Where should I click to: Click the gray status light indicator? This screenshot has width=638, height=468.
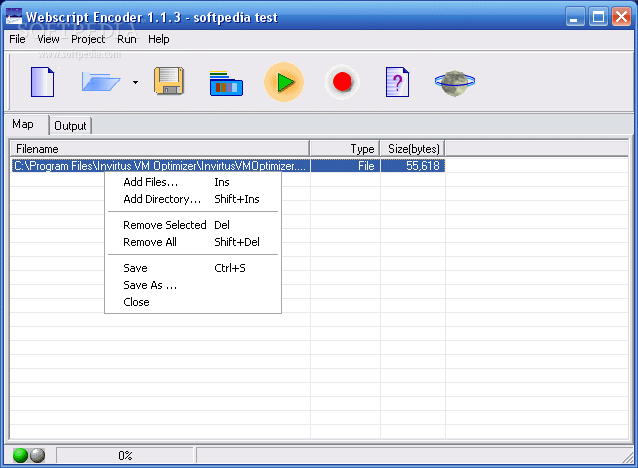(x=37, y=455)
